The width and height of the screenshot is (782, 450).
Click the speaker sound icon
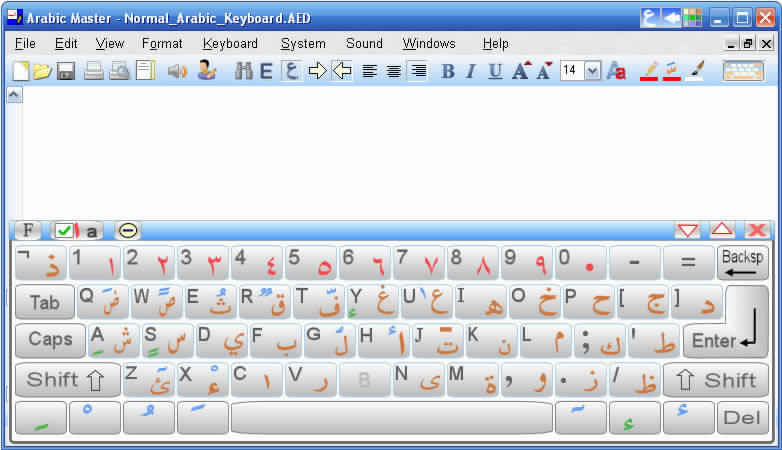click(x=177, y=71)
